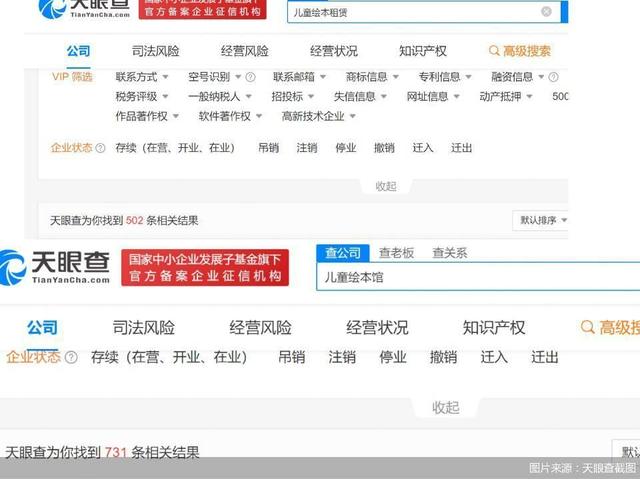Screen dimensions: 640x479
Task: Expand the 商标信息 filter dropdown
Action: coord(372,77)
